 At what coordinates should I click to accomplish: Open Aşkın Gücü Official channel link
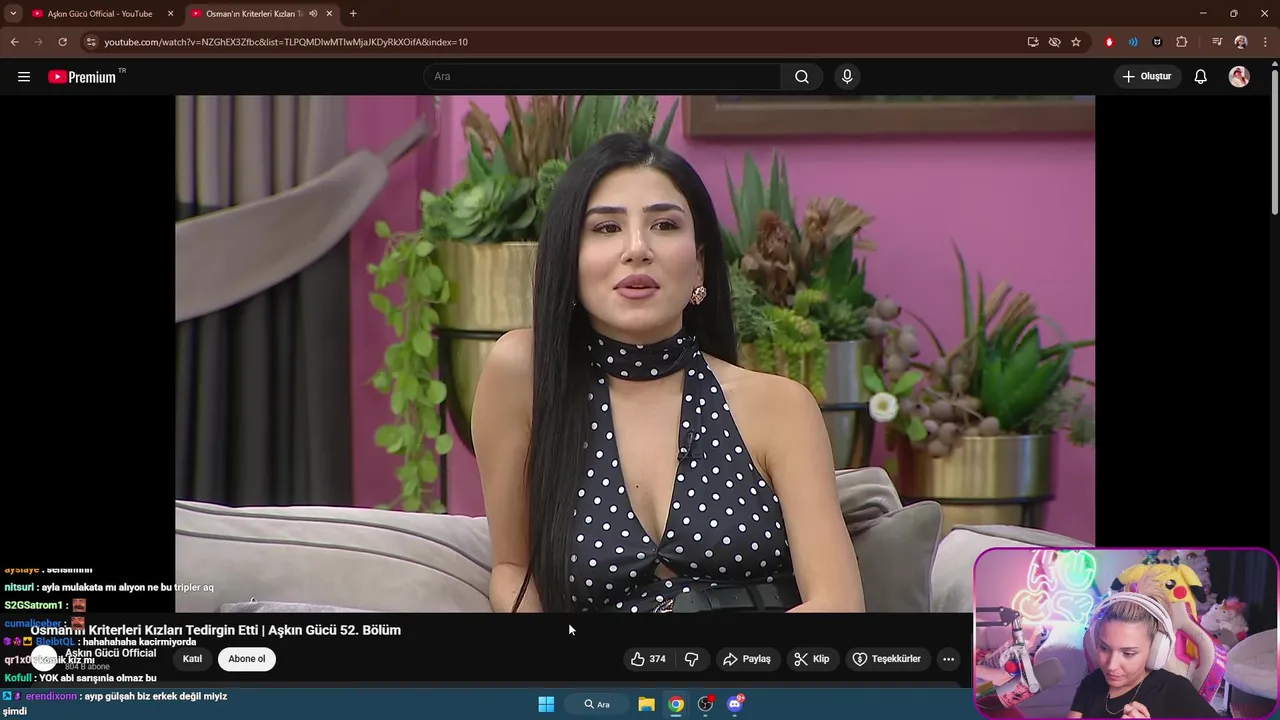[x=111, y=653]
